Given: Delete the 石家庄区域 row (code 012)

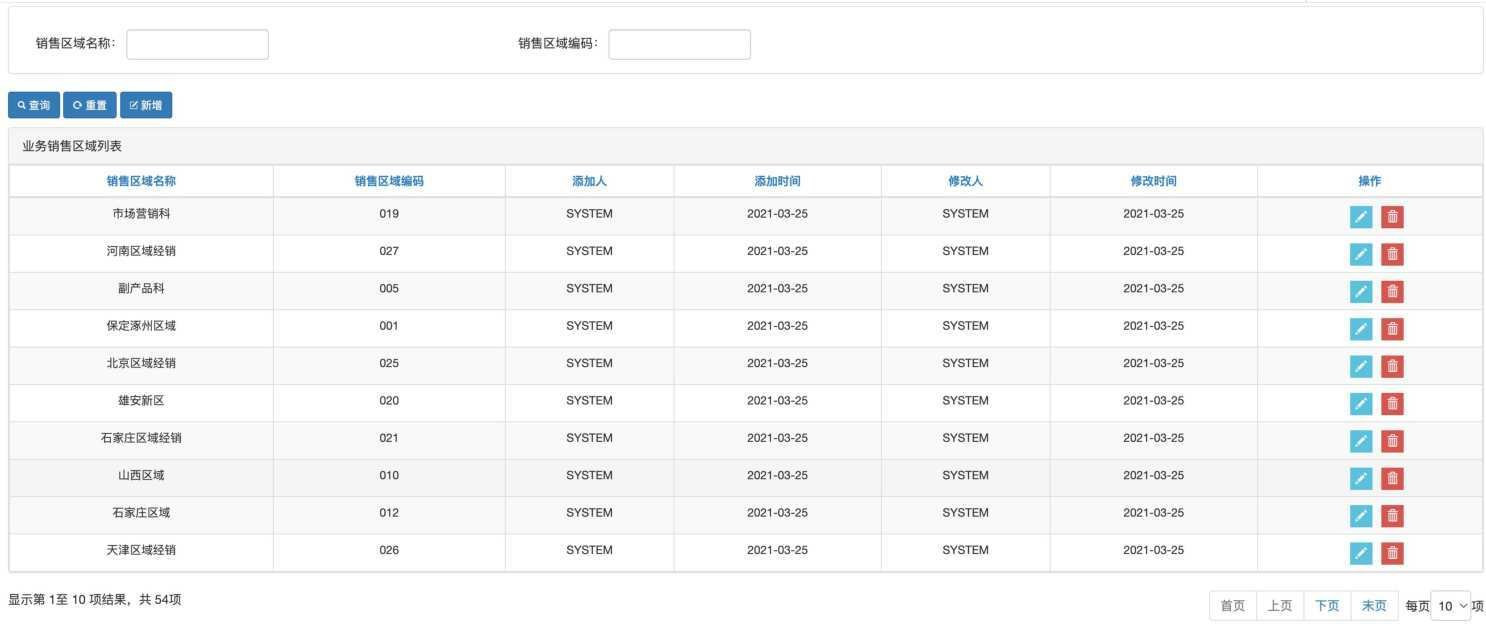Looking at the screenshot, I should [1392, 516].
